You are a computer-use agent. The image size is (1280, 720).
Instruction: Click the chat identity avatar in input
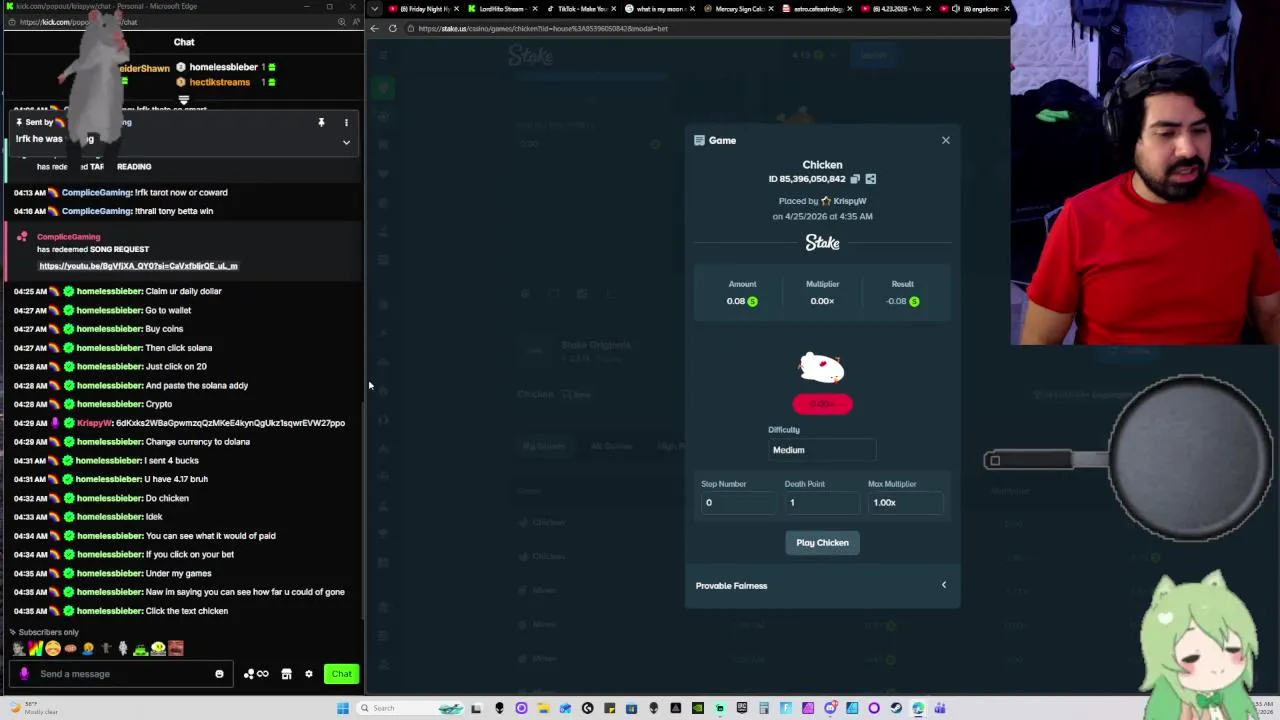pos(24,674)
